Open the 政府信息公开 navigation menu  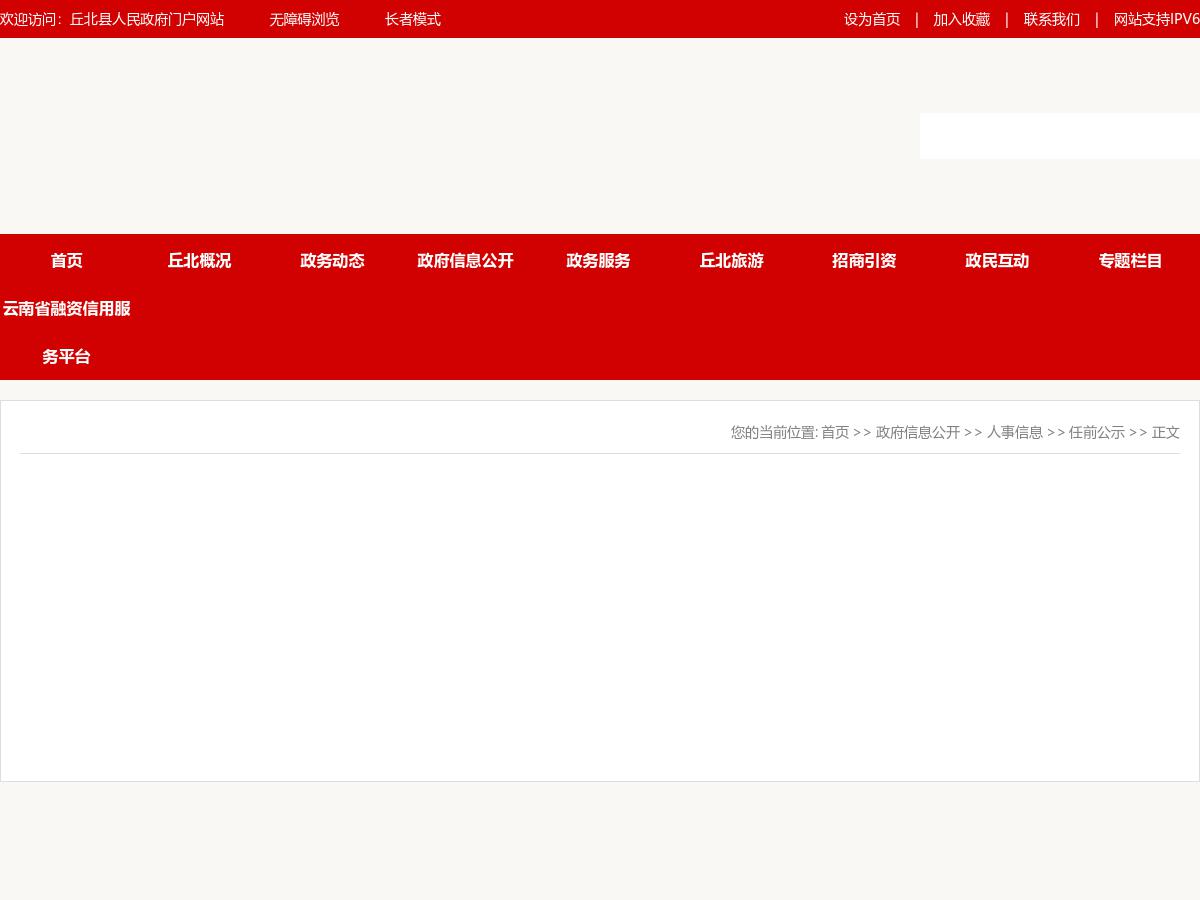pyautogui.click(x=465, y=260)
